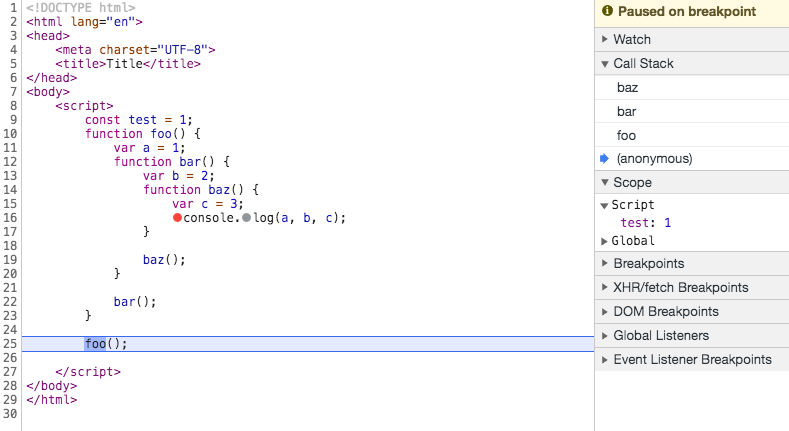
Task: Click 'function baz()' declaration on line 14
Action: tap(193, 190)
